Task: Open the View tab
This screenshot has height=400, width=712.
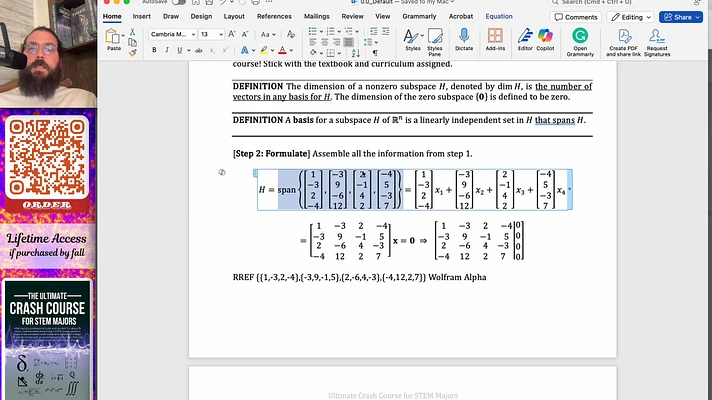Action: 382,16
